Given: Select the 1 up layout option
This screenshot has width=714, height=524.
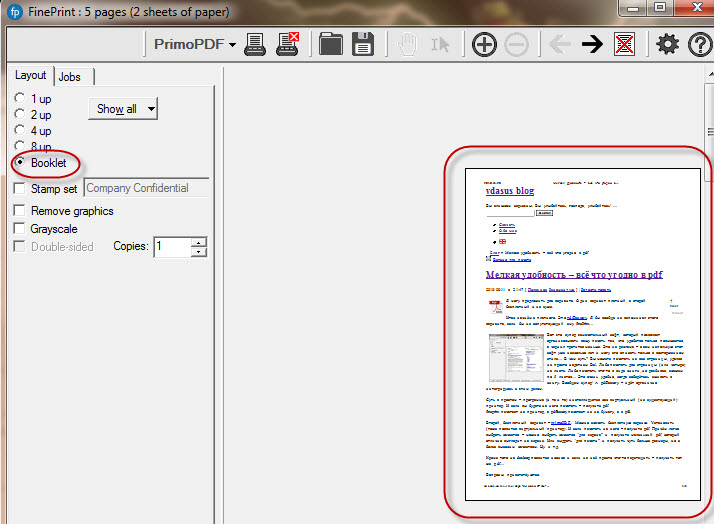Looking at the screenshot, I should tap(20, 99).
